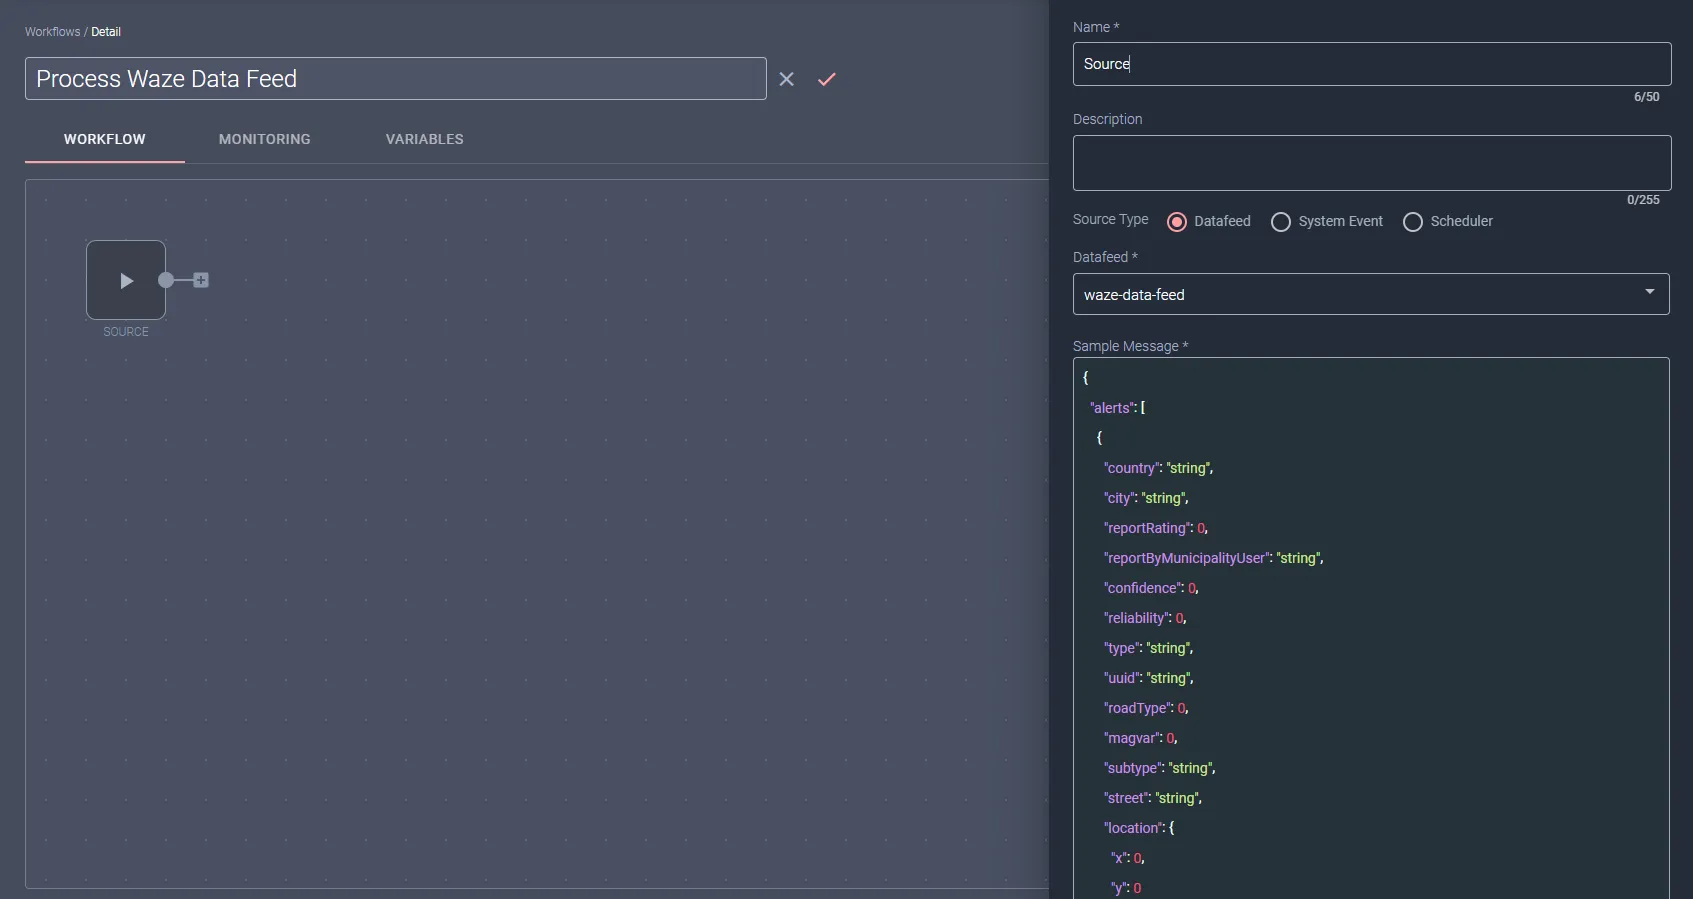Screen dimensions: 1693x899
Task: Open the waze-data-feed Datafeed dropdown
Action: click(x=1371, y=294)
